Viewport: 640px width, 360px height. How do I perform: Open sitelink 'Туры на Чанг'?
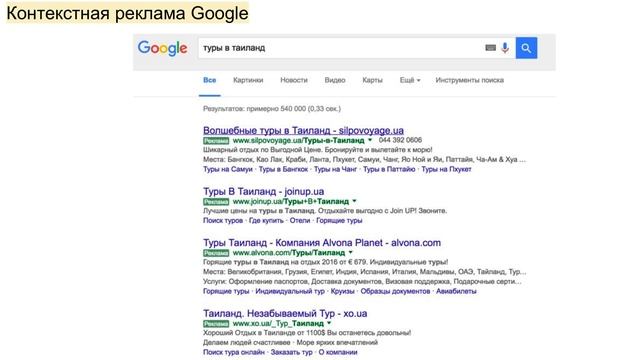pyautogui.click(x=335, y=169)
